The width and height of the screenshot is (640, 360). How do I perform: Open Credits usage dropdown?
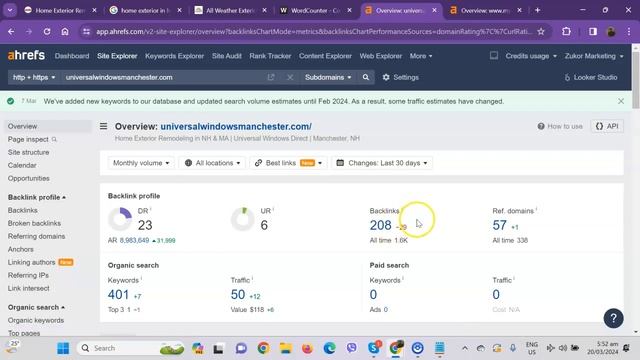[531, 56]
